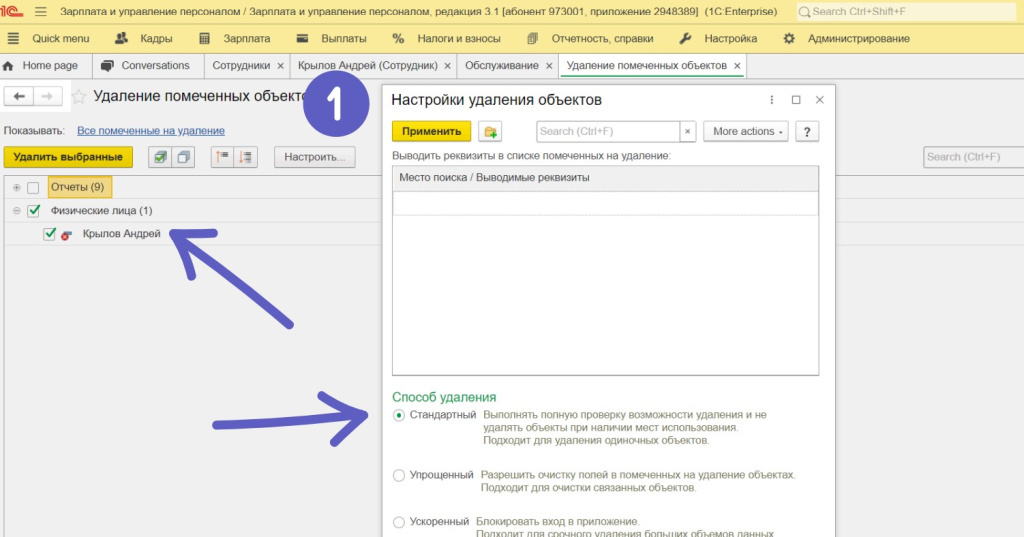The height and width of the screenshot is (537, 1024).
Task: Open help with the question mark button
Action: pos(807,131)
